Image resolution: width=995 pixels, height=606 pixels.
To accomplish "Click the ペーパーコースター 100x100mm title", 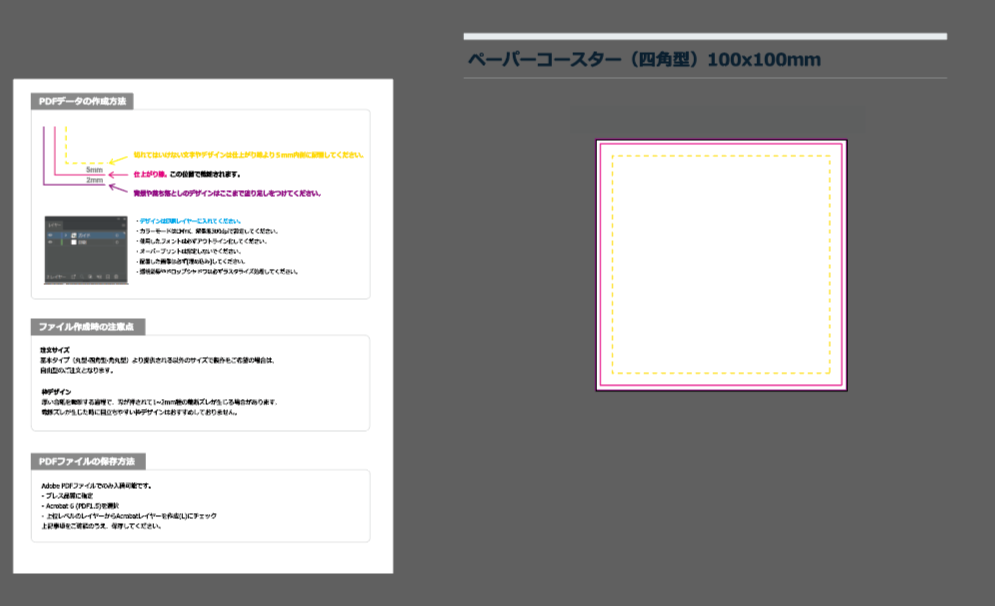I will [x=643, y=60].
